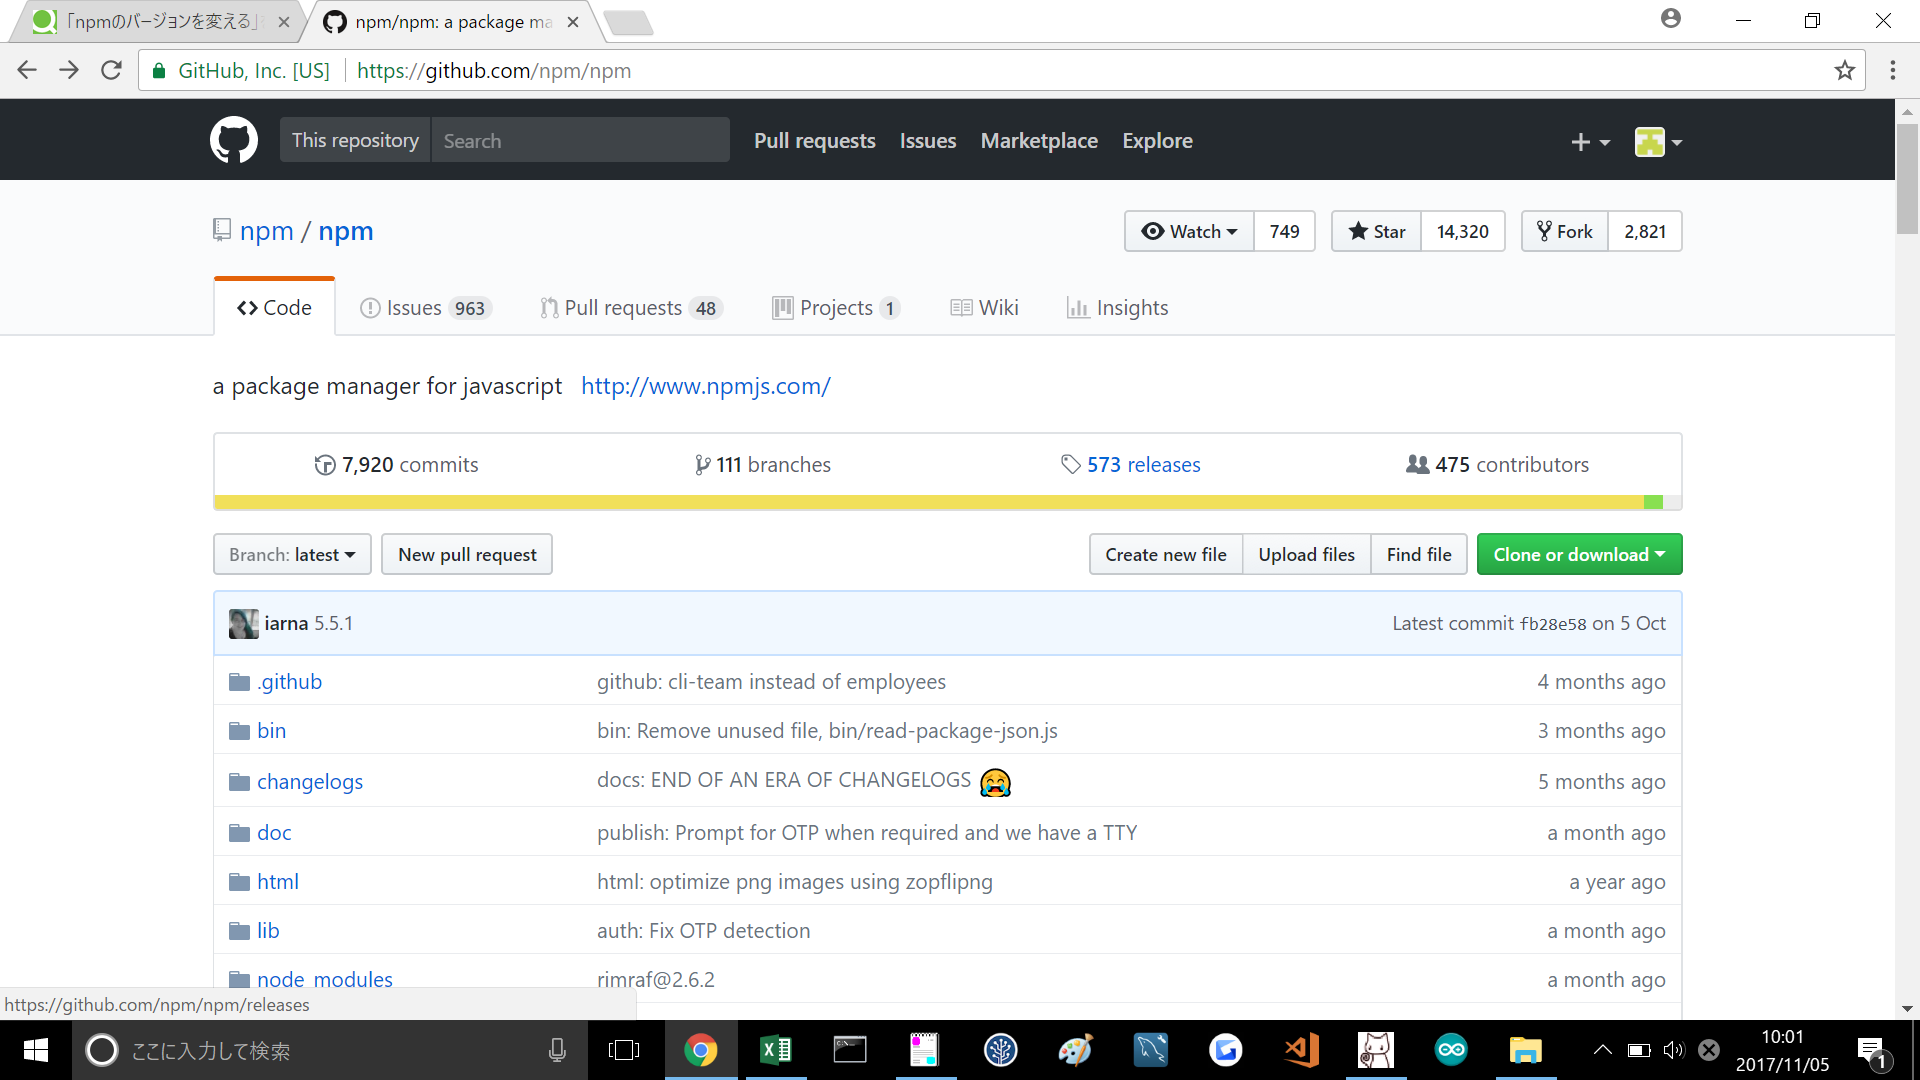
Task: Click the commits history icon
Action: click(325, 463)
